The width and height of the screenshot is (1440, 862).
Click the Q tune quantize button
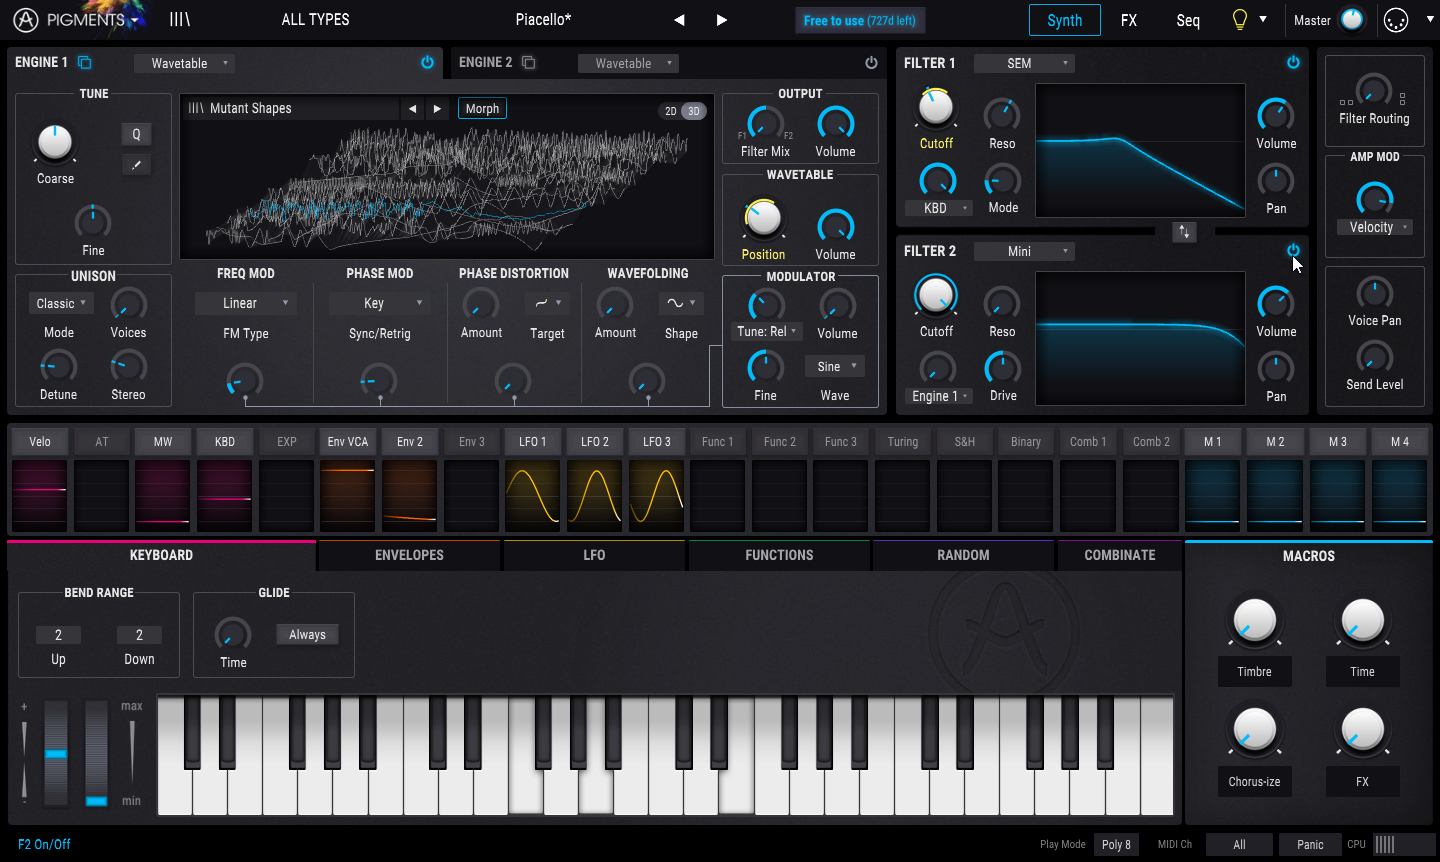[136, 134]
